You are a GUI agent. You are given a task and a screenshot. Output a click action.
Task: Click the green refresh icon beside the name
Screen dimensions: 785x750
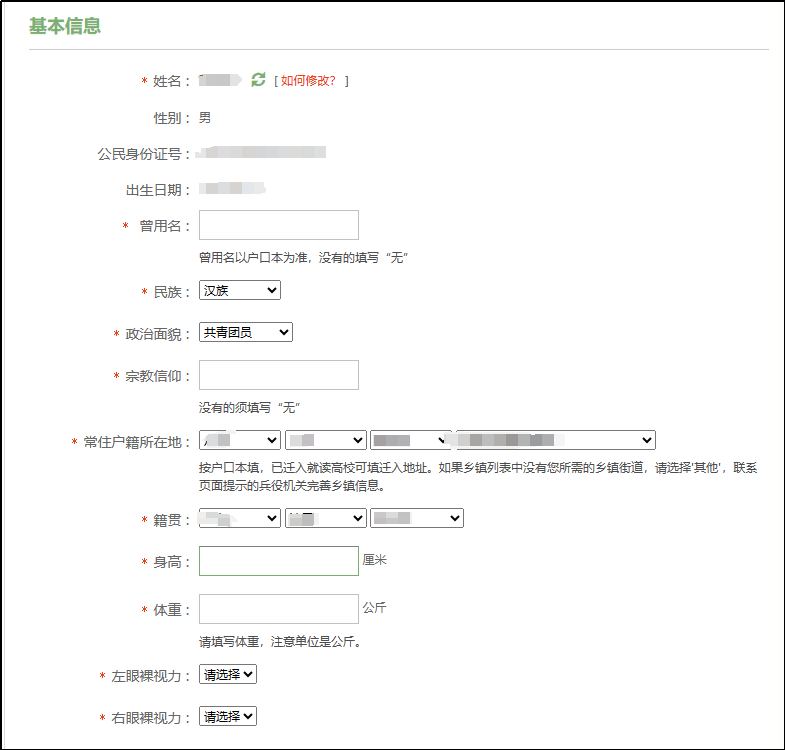click(x=259, y=80)
